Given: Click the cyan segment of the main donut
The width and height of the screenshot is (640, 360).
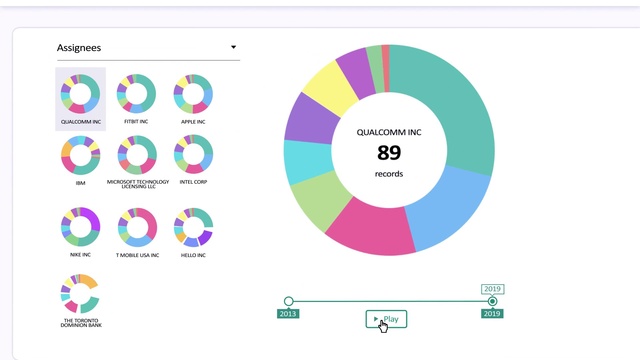Looking at the screenshot, I should point(307,162).
